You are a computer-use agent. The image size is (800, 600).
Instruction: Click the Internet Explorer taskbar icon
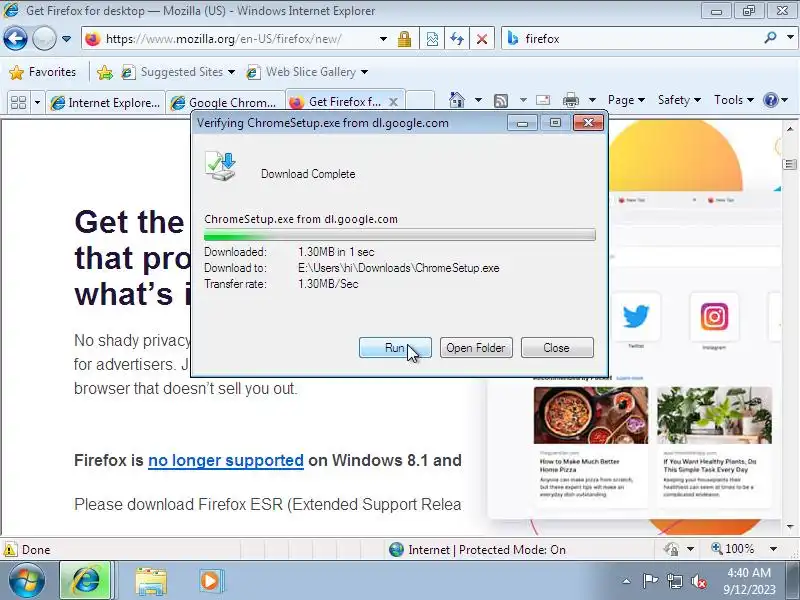click(85, 581)
